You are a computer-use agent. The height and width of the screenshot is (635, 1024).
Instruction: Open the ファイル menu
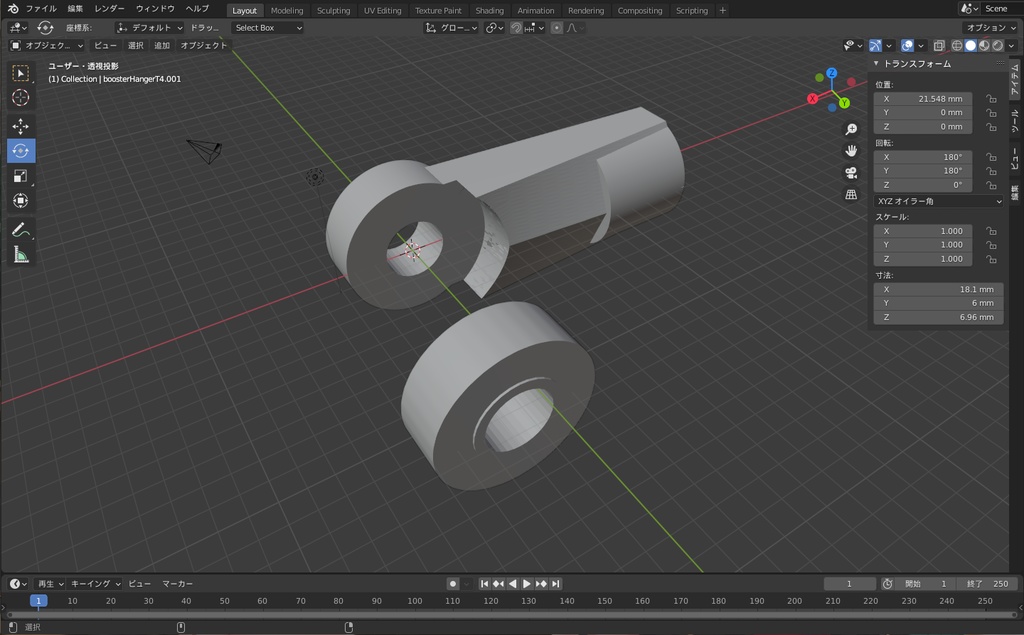(x=41, y=8)
